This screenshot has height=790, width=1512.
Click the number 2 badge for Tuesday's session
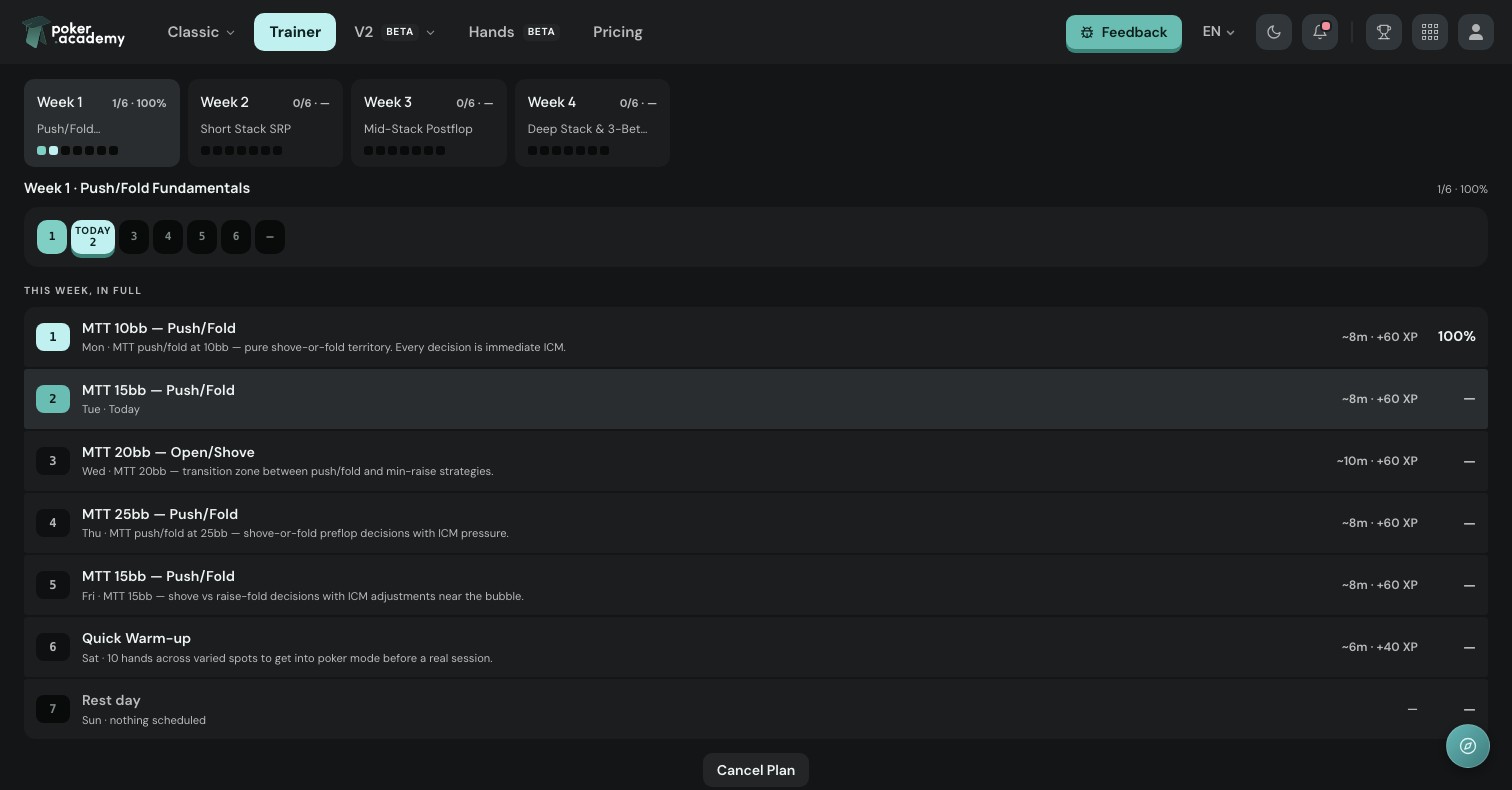[x=53, y=399]
